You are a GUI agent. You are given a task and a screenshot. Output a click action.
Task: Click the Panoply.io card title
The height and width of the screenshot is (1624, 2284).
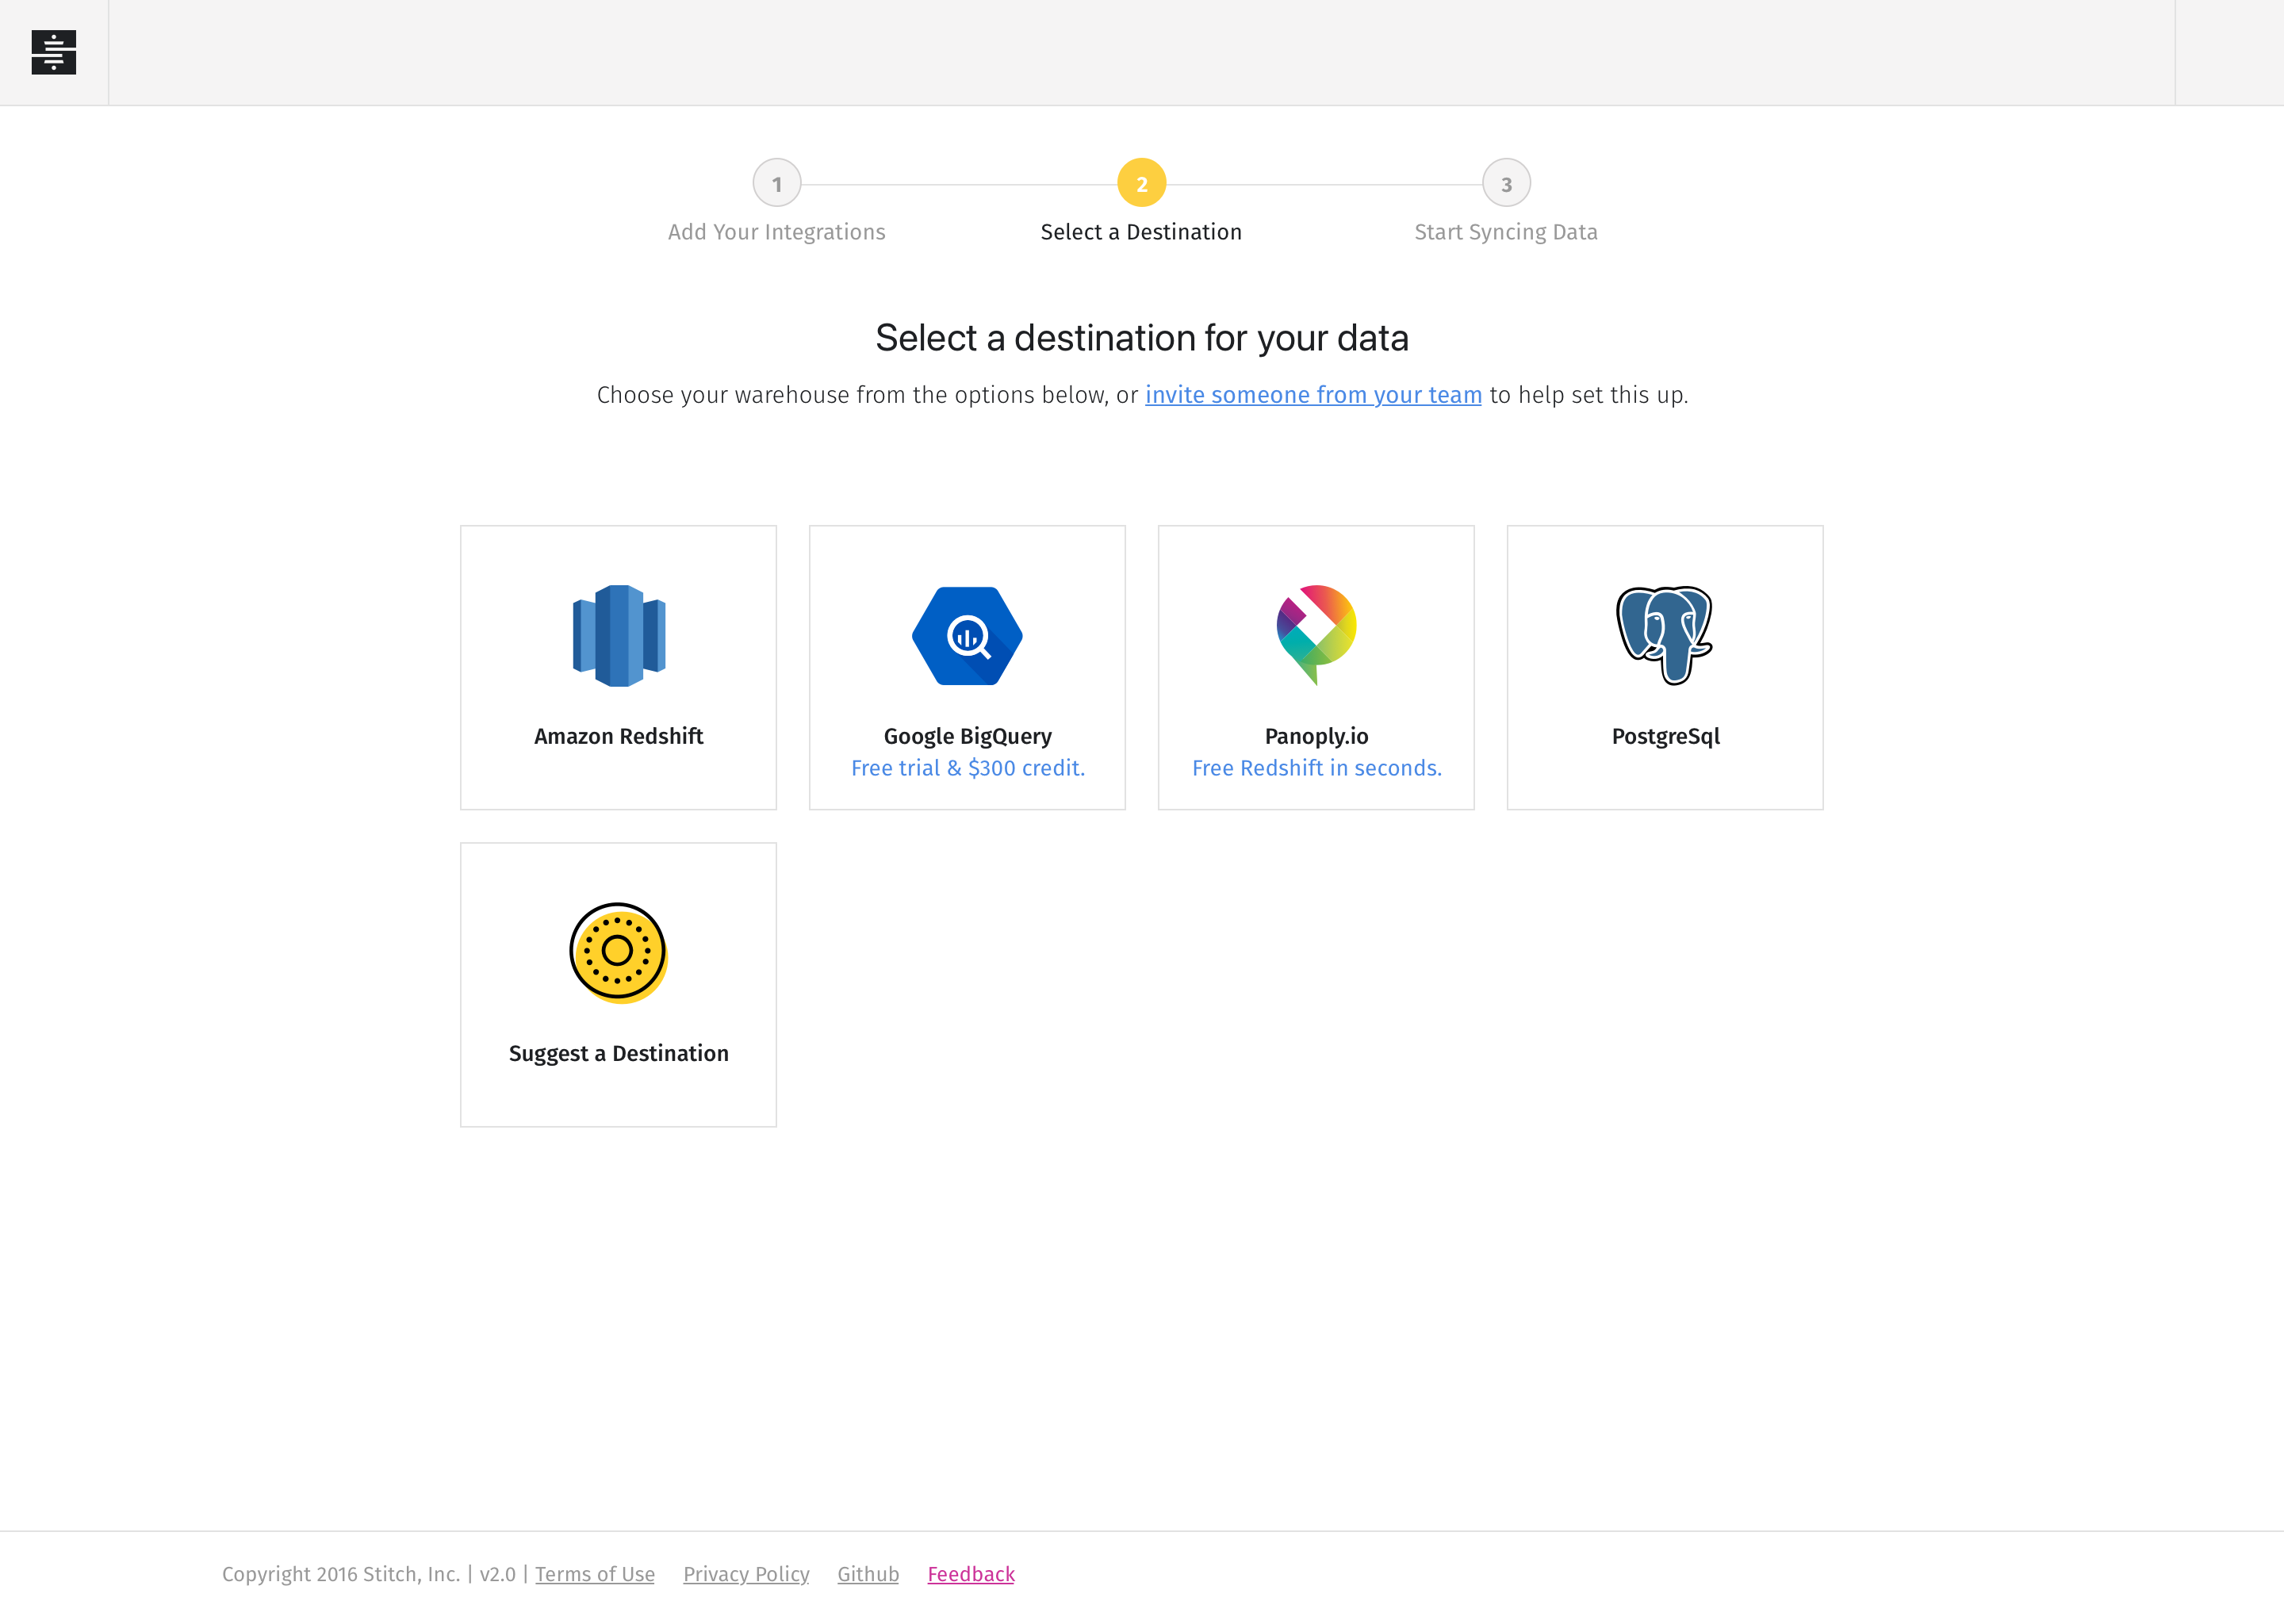click(x=1316, y=736)
